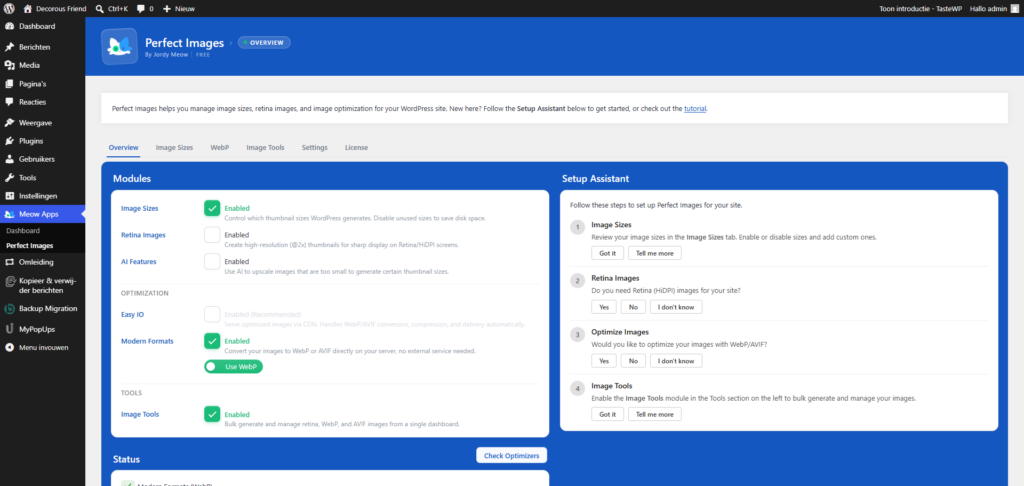The image size is (1024, 486).
Task: Answer No for Retina Images step
Action: coord(633,307)
